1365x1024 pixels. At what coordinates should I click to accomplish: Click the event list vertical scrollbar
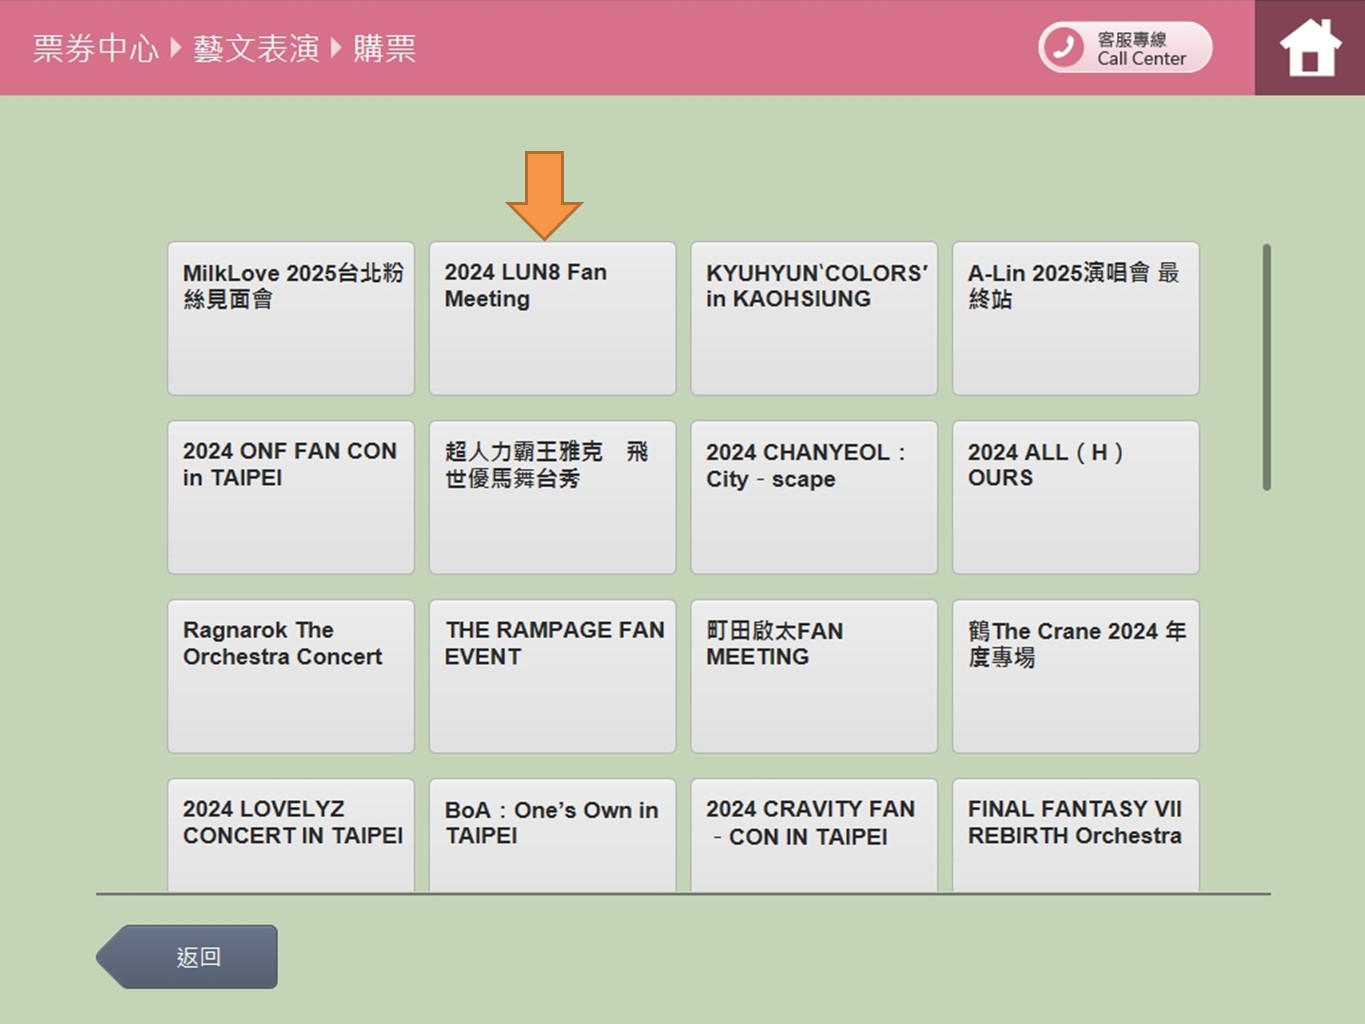coord(1267,367)
